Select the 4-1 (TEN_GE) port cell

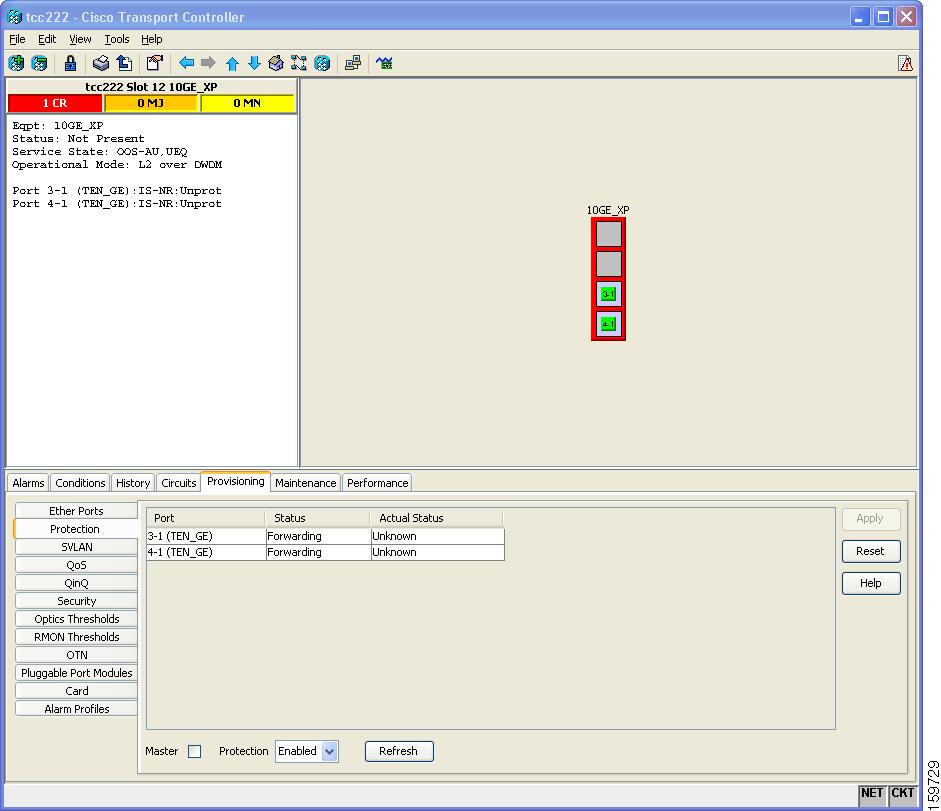(206, 552)
